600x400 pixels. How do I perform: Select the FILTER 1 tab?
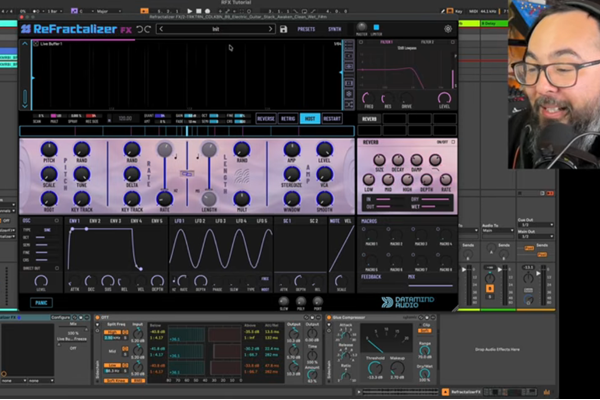coord(386,42)
